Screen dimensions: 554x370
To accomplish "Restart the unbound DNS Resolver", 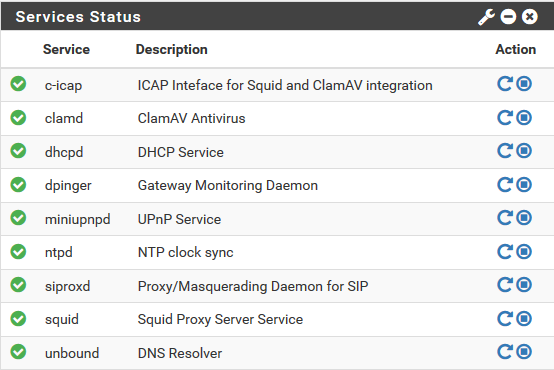I will point(505,352).
